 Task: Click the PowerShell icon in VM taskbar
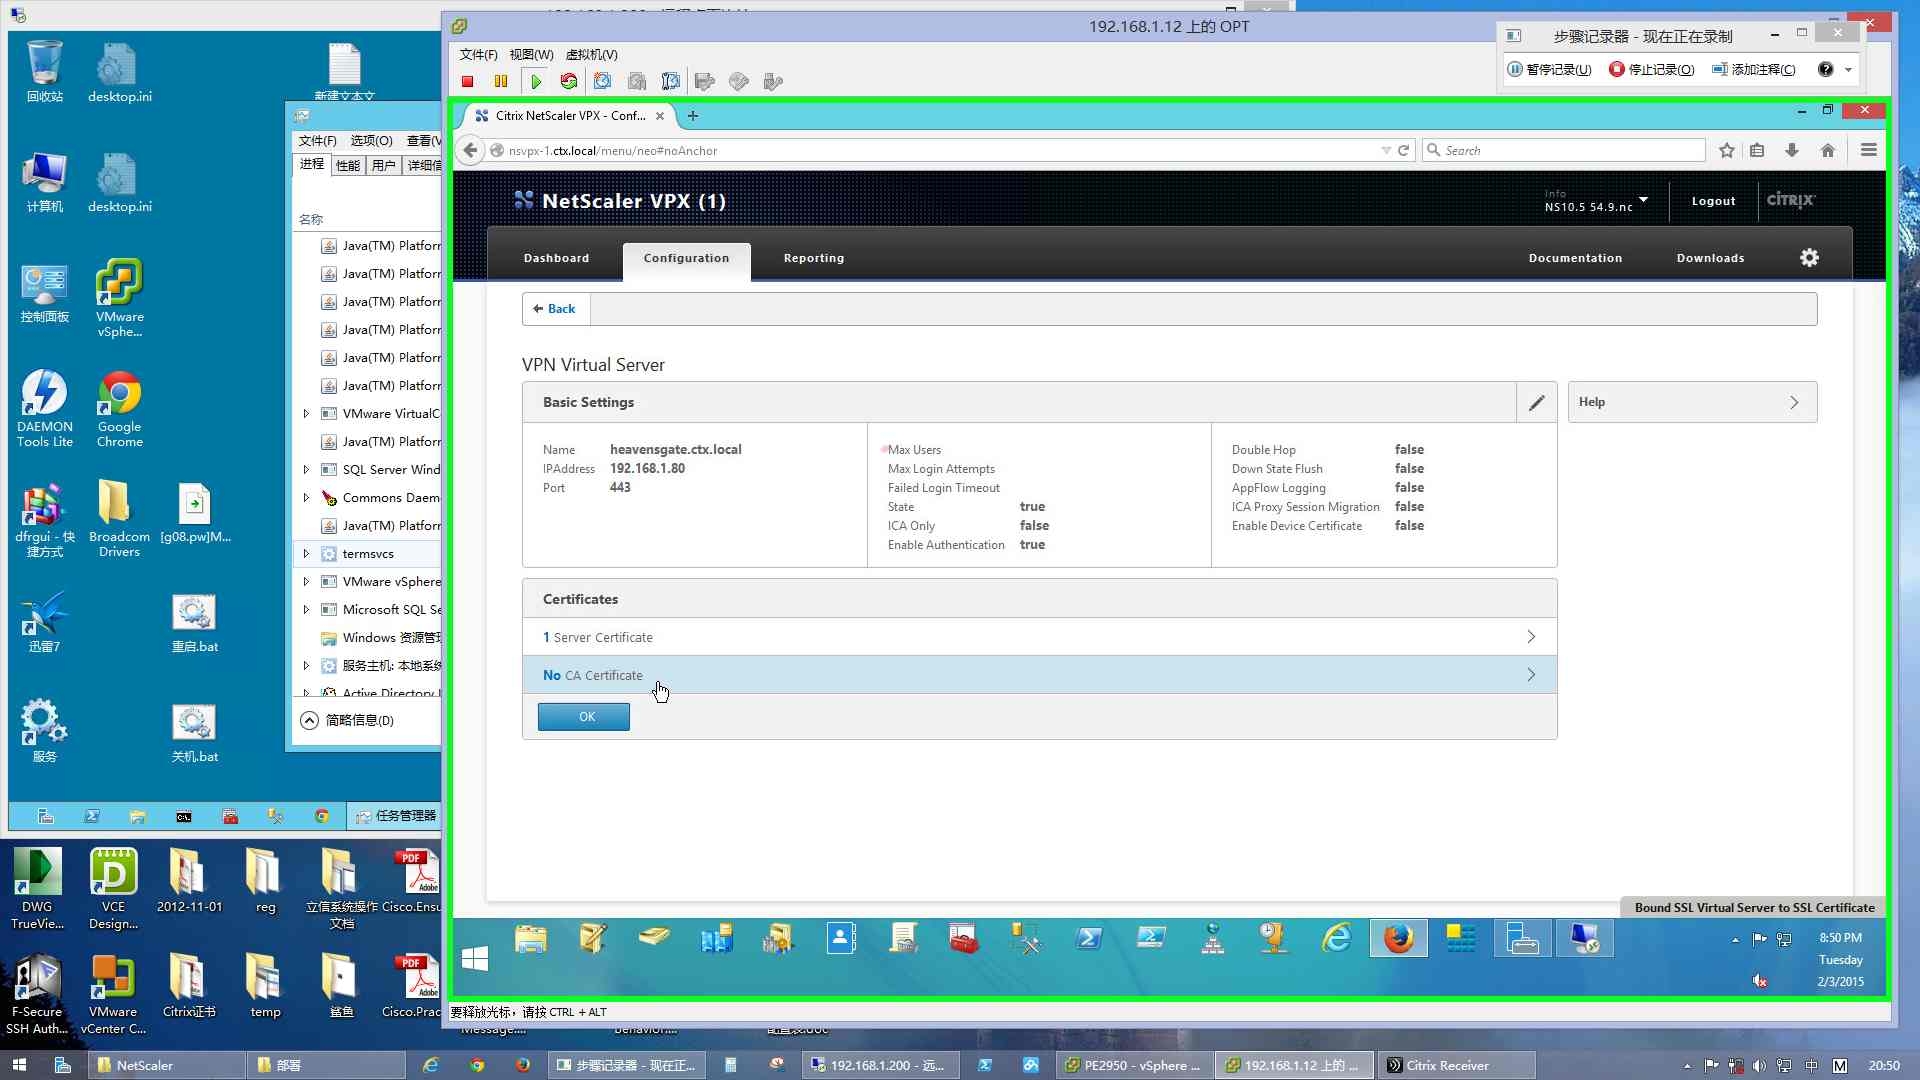(1089, 938)
